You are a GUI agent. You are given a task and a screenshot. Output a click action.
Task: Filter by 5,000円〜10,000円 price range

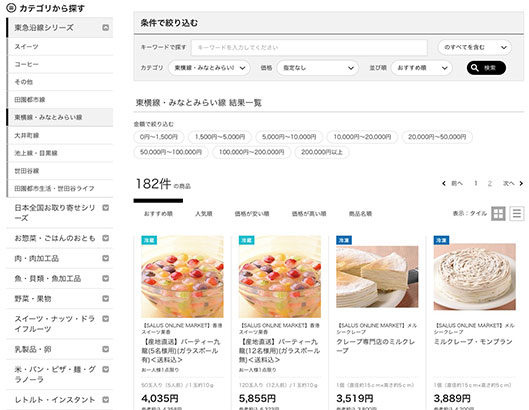(x=289, y=137)
